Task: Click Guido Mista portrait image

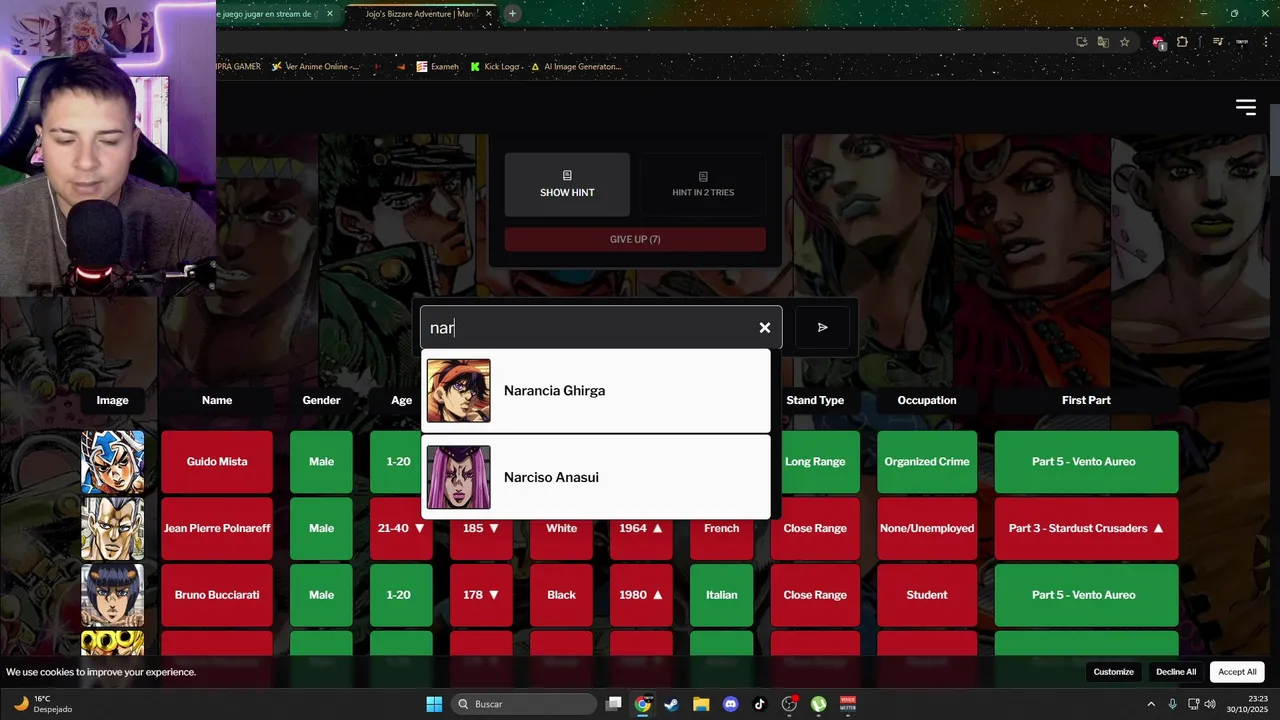Action: 112,462
